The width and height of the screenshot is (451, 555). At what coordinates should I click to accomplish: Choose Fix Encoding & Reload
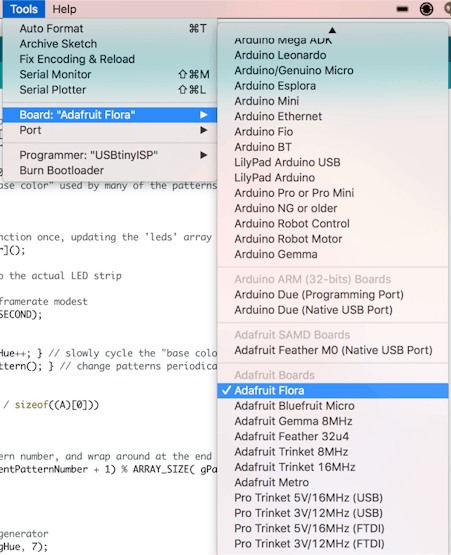pyautogui.click(x=110, y=59)
